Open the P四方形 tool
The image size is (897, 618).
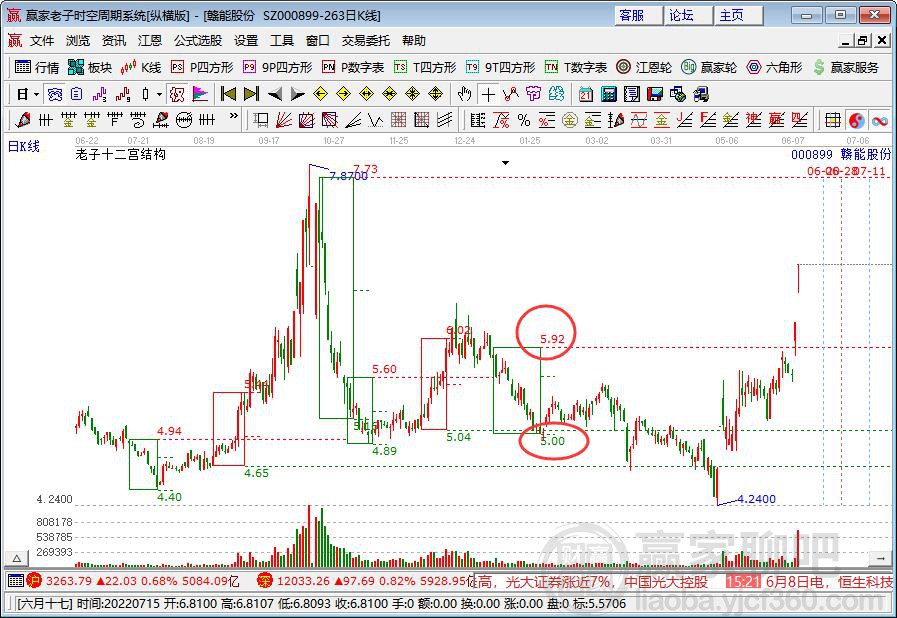pos(202,68)
